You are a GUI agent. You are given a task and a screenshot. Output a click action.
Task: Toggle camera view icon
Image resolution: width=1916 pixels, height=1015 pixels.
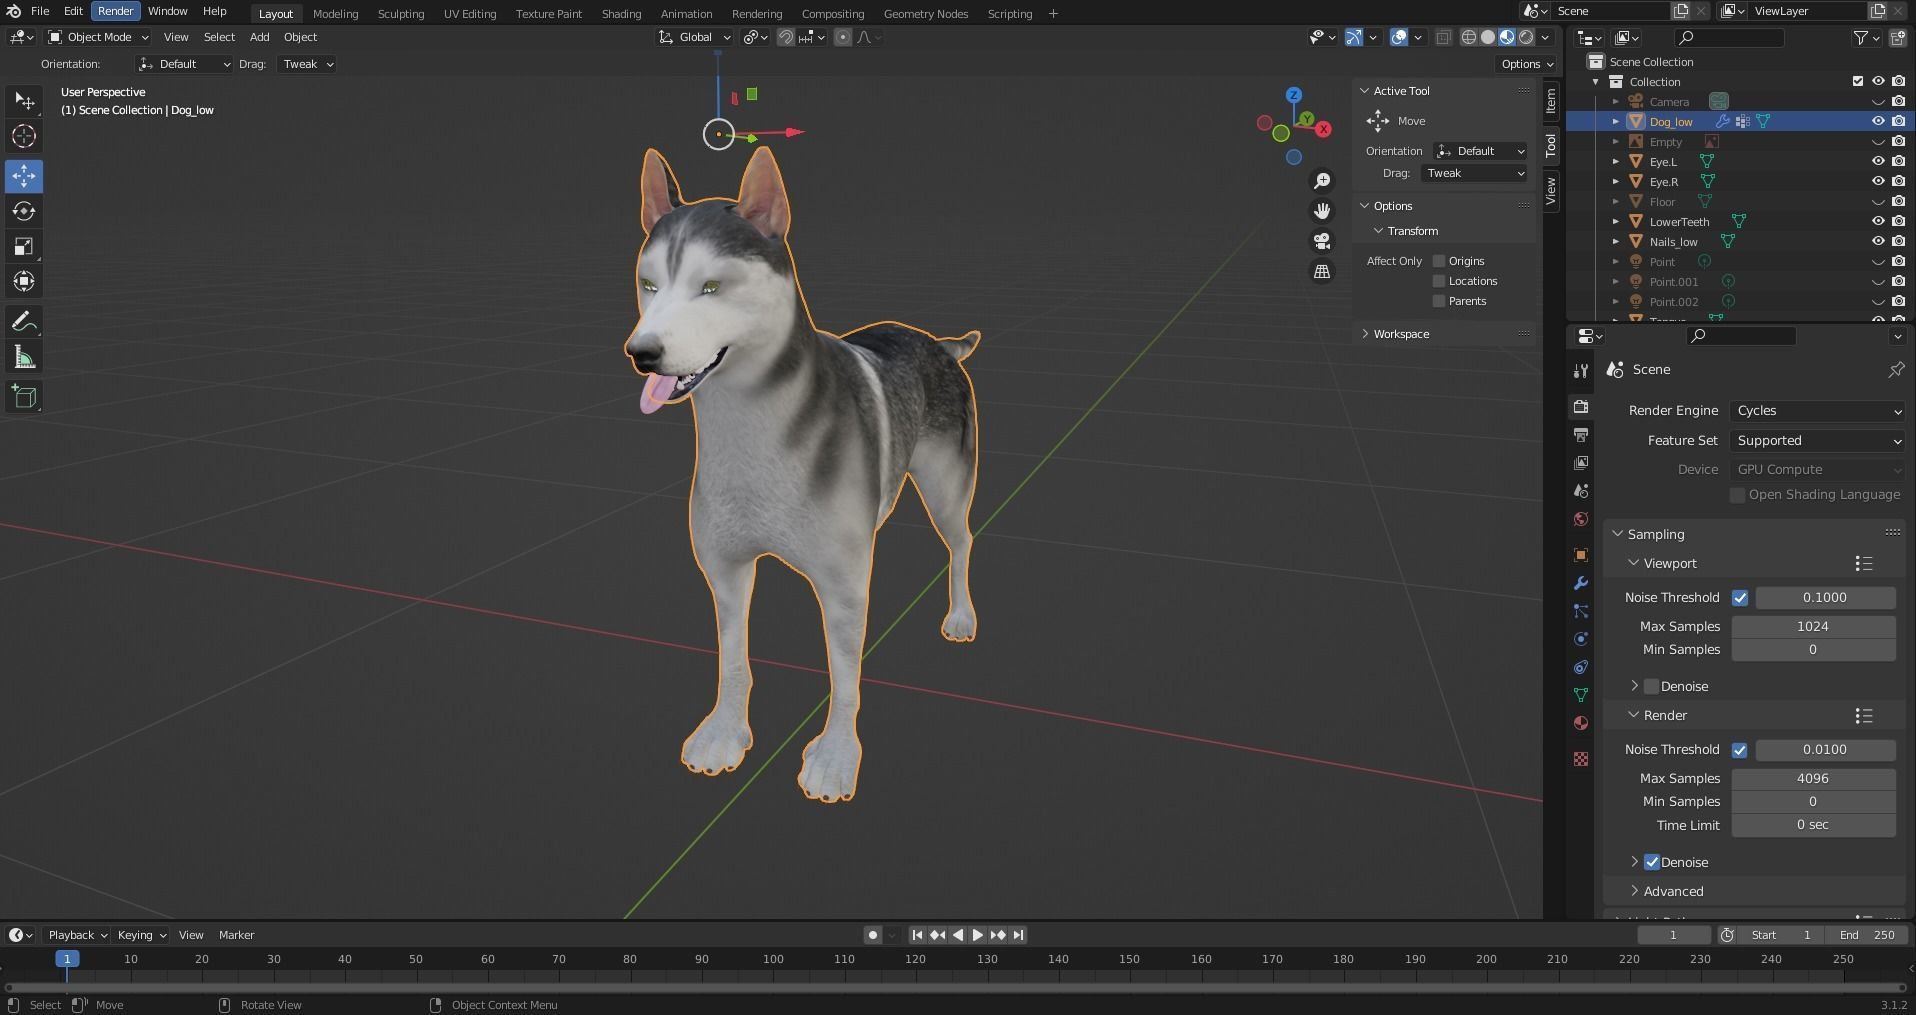coord(1322,241)
